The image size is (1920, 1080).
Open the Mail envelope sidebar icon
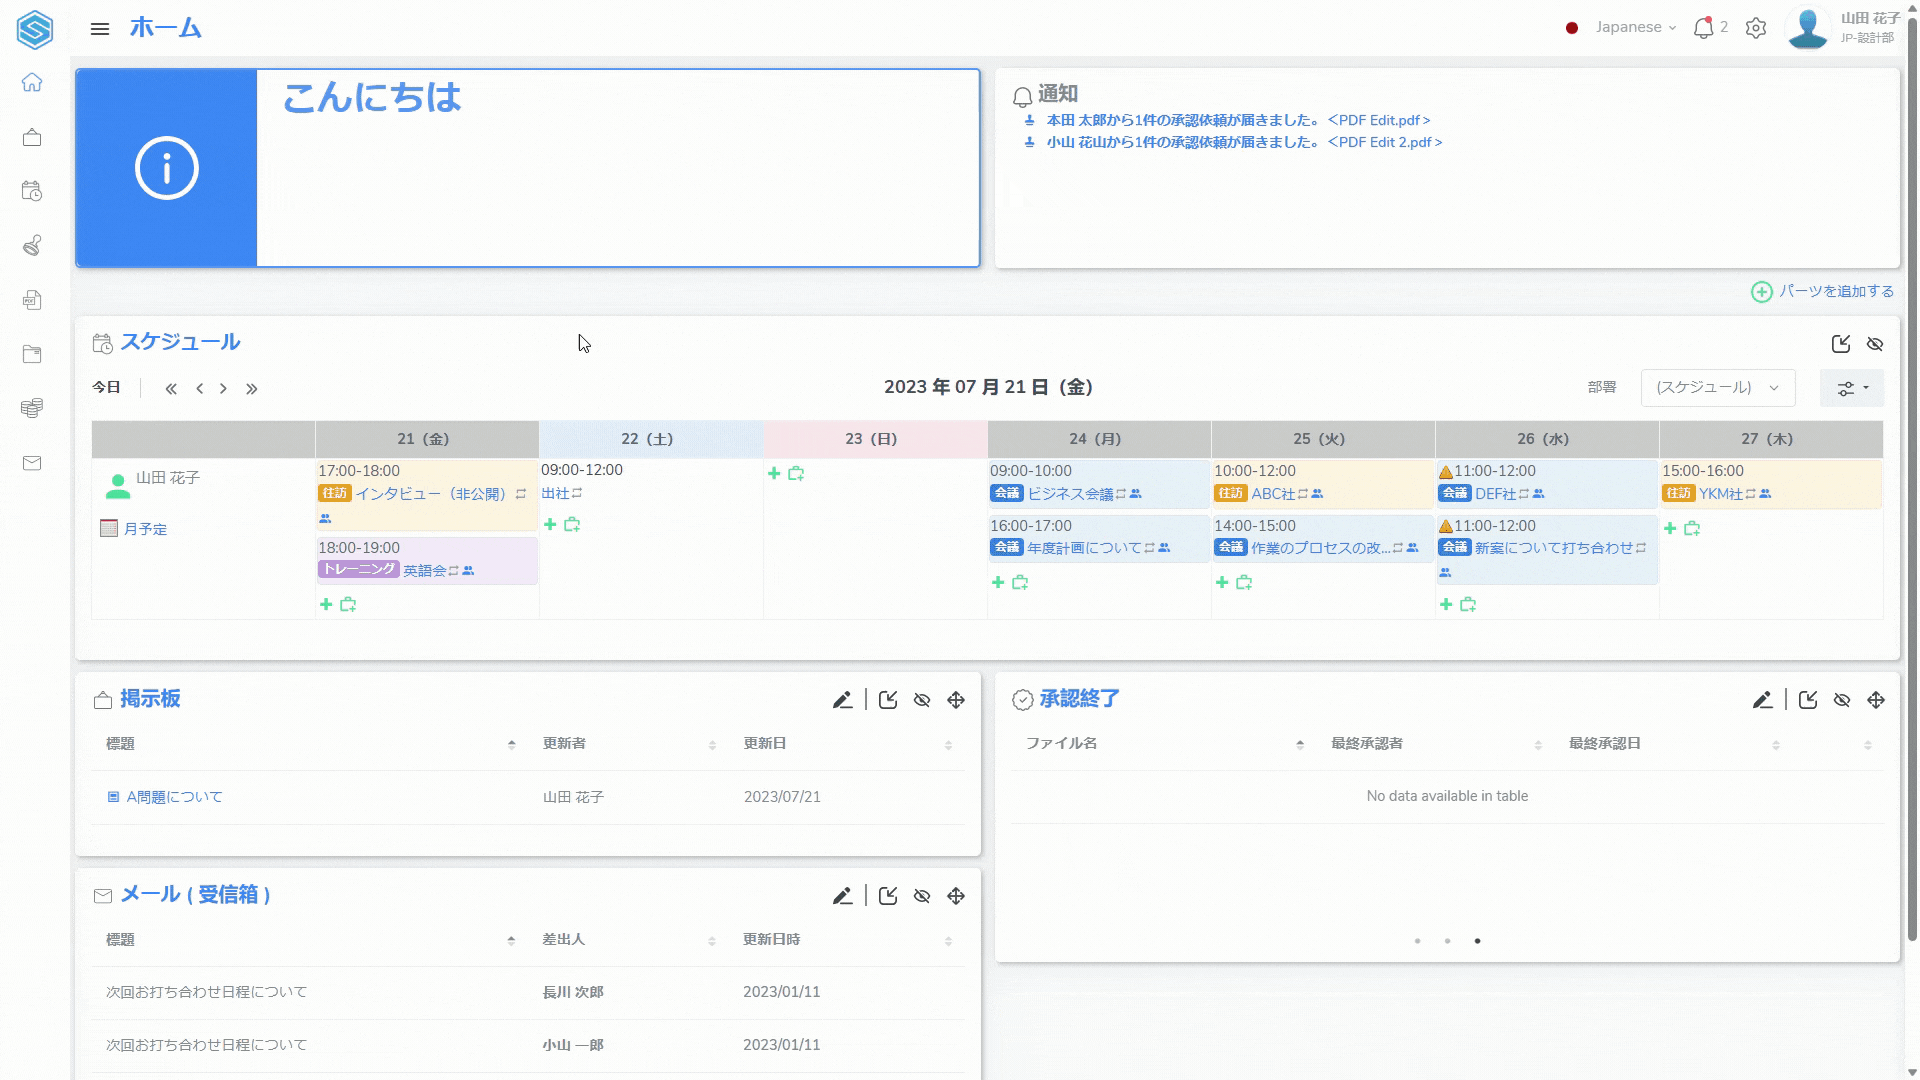pyautogui.click(x=32, y=463)
